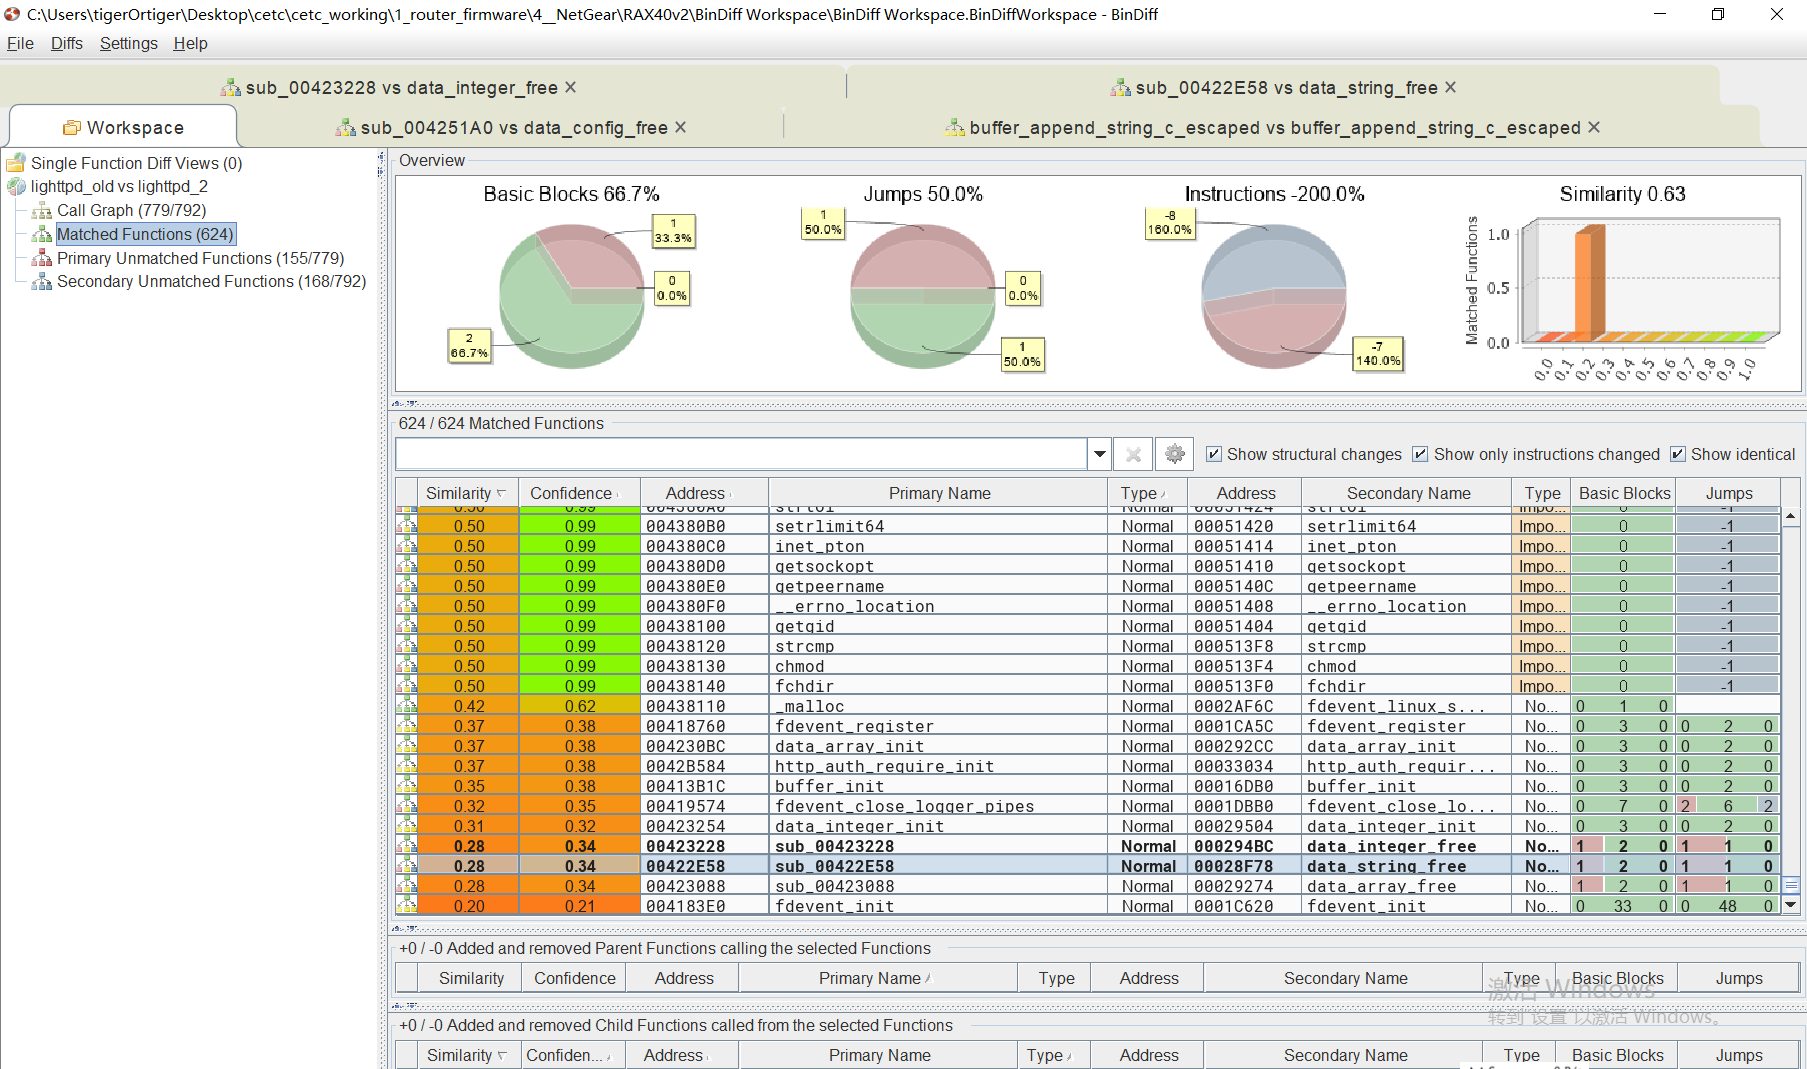Viewport: 1807px width, 1069px height.
Task: Click flow graph icon on sub_004251A0 tab
Action: point(346,128)
